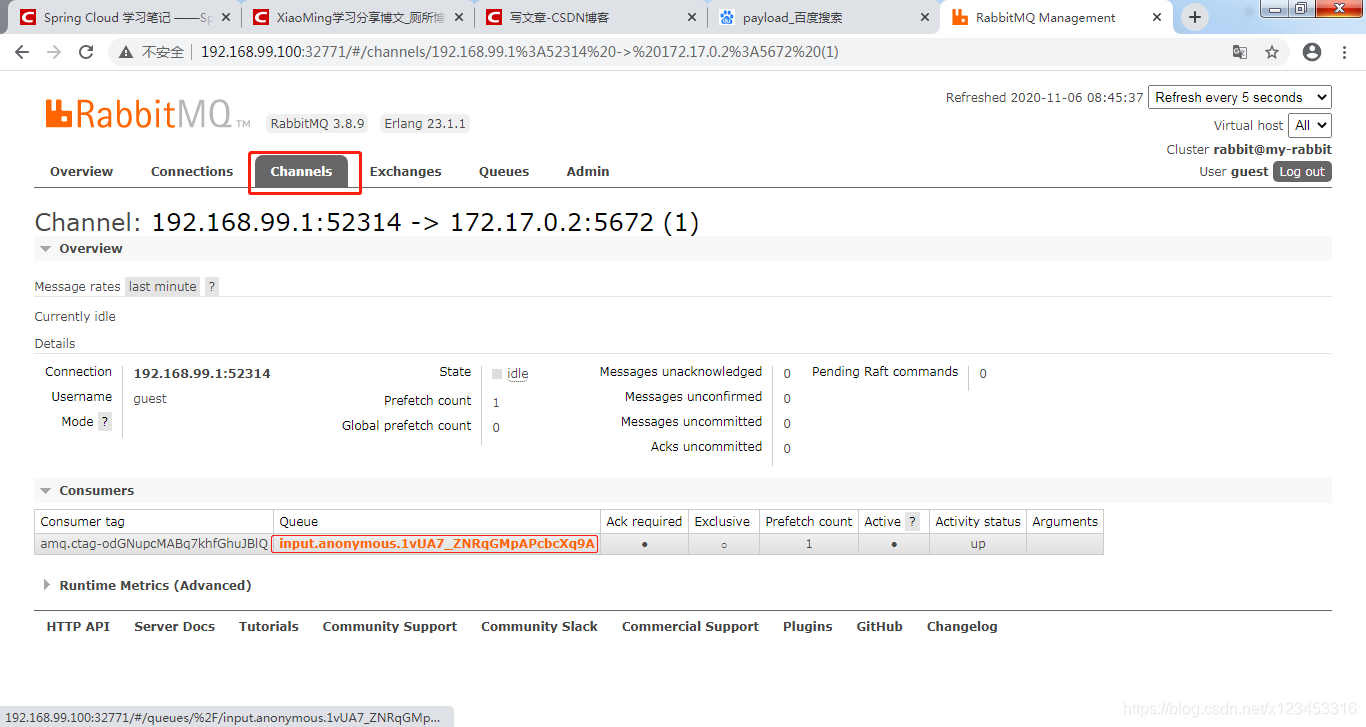Open the Commercial Support link
The height and width of the screenshot is (727, 1366).
(690, 626)
